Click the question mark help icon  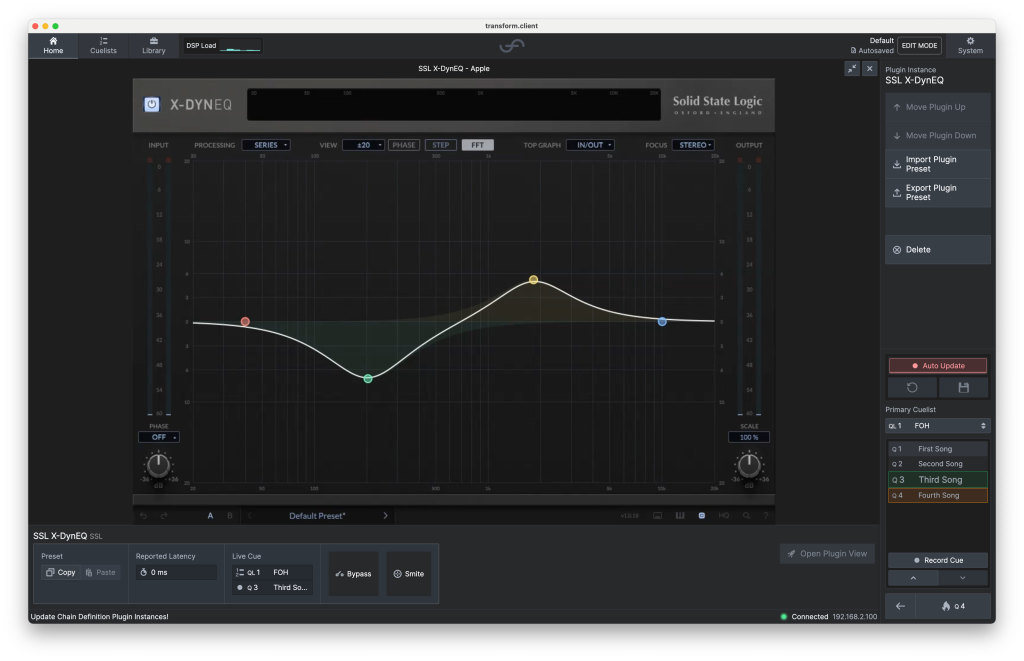coord(765,516)
